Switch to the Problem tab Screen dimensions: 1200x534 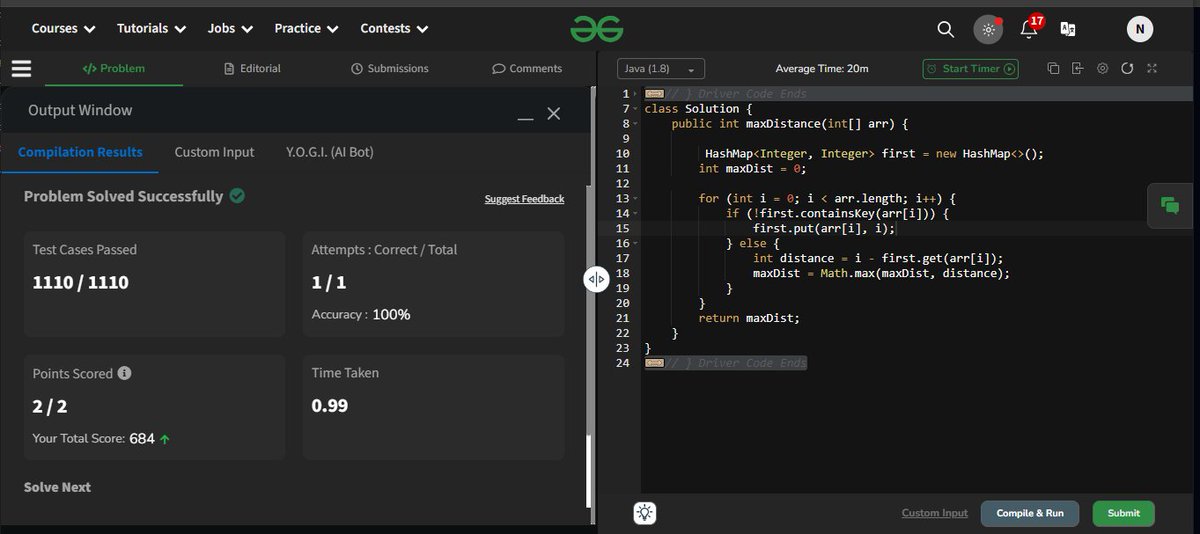(x=113, y=69)
